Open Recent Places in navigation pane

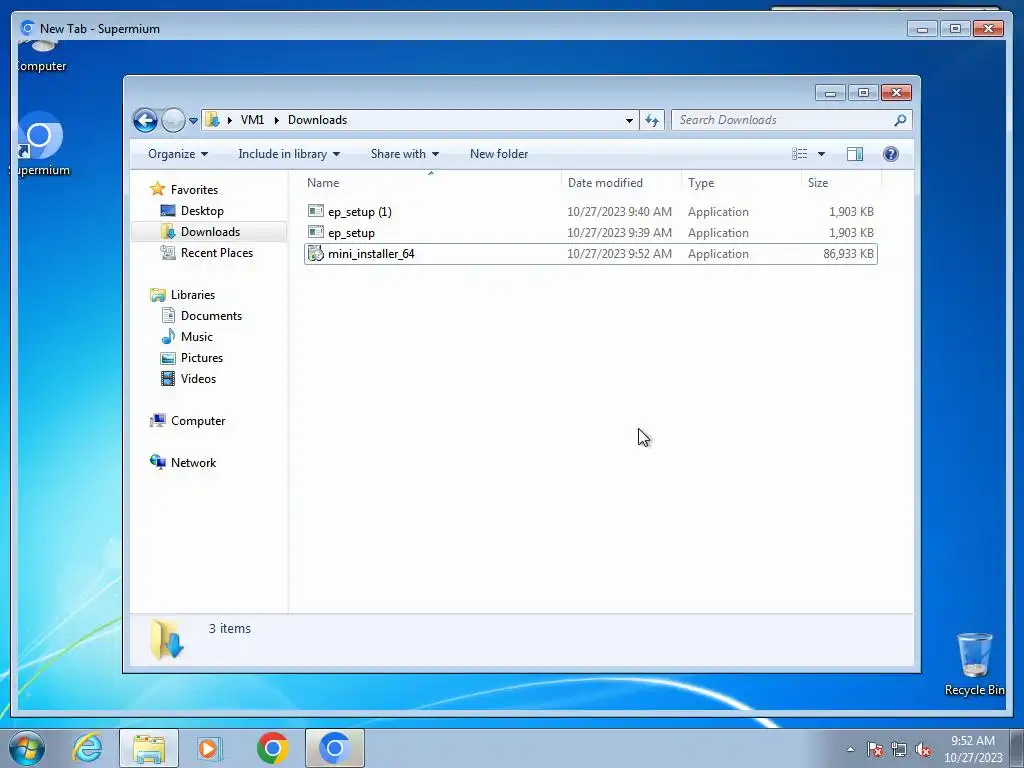[x=217, y=253]
